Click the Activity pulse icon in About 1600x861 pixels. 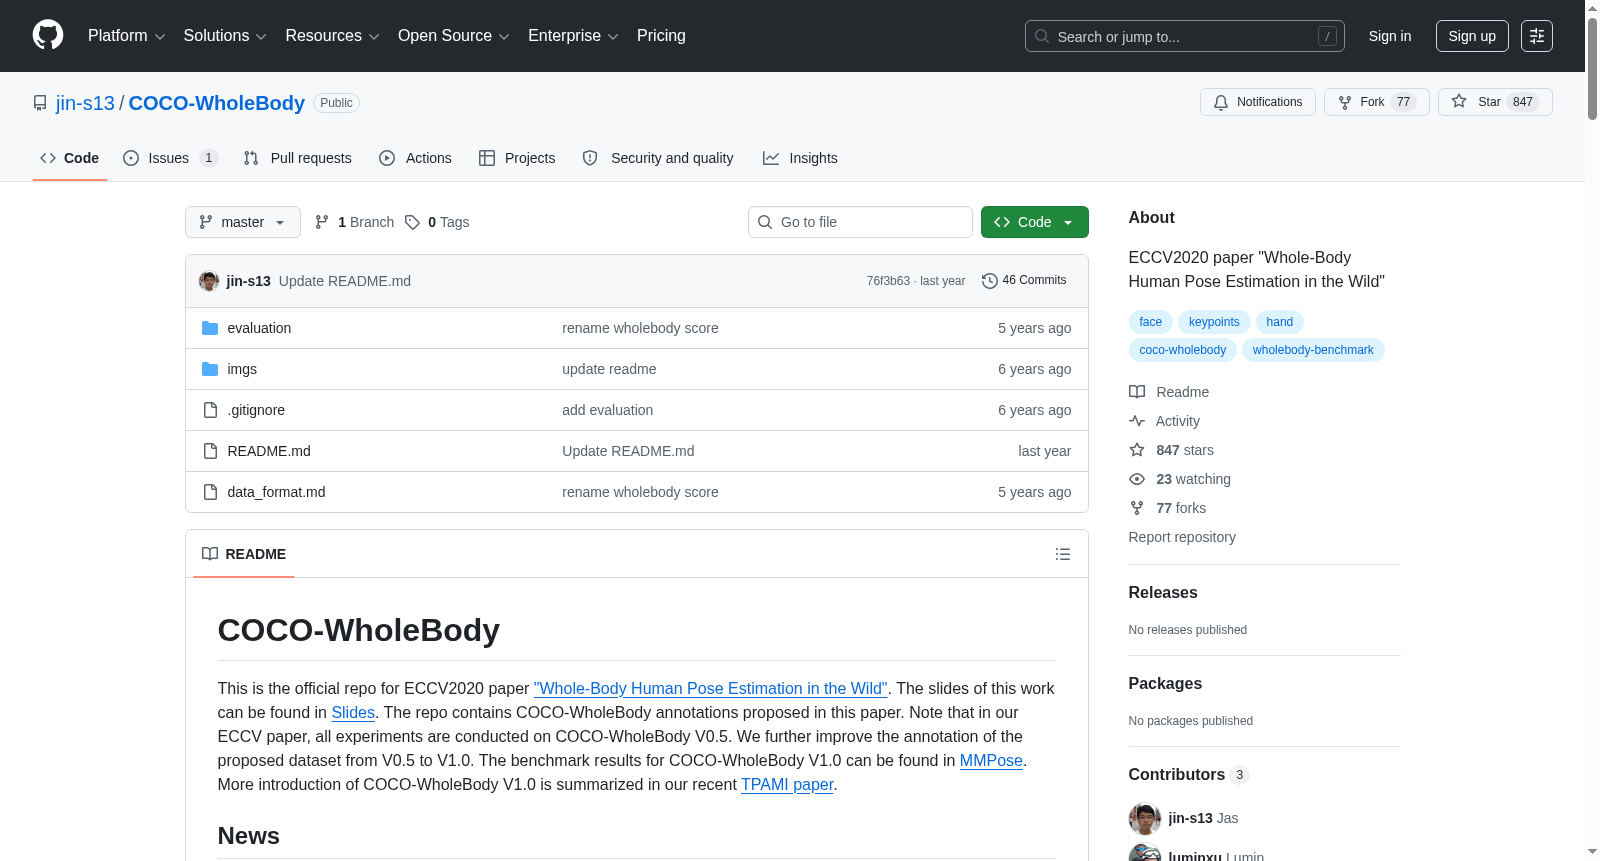coord(1137,421)
